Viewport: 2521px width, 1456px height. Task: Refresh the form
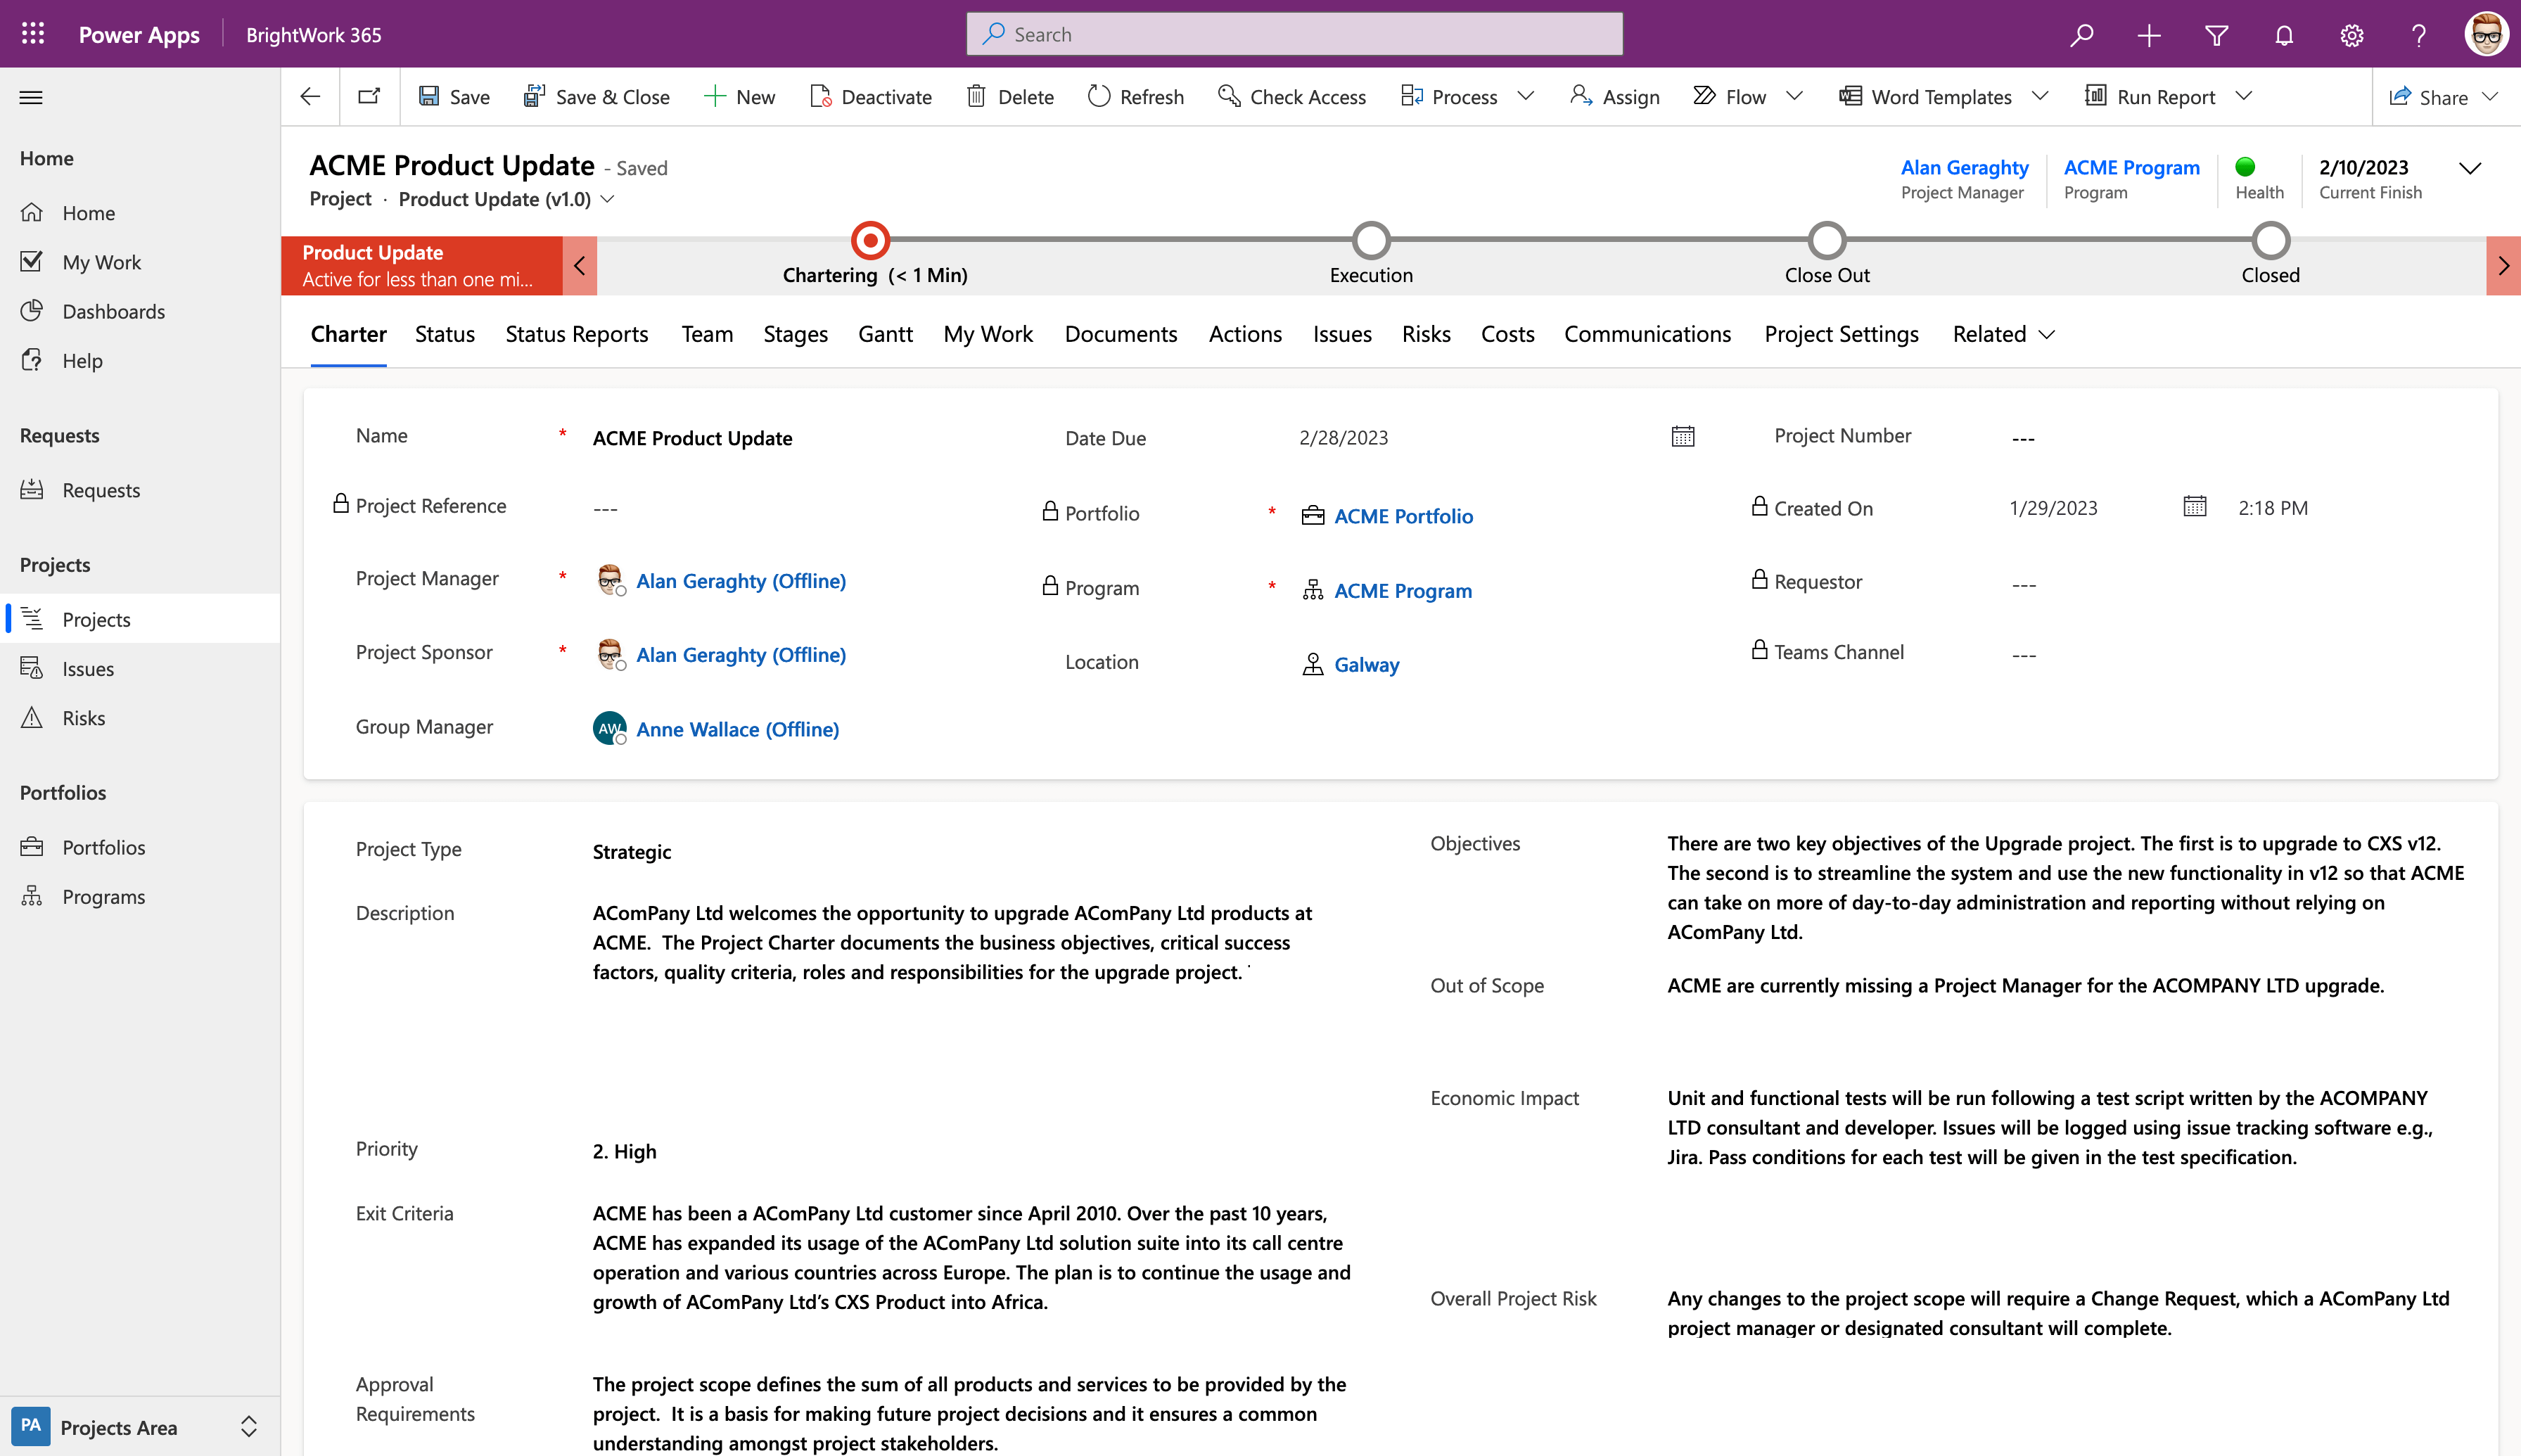coord(1135,97)
